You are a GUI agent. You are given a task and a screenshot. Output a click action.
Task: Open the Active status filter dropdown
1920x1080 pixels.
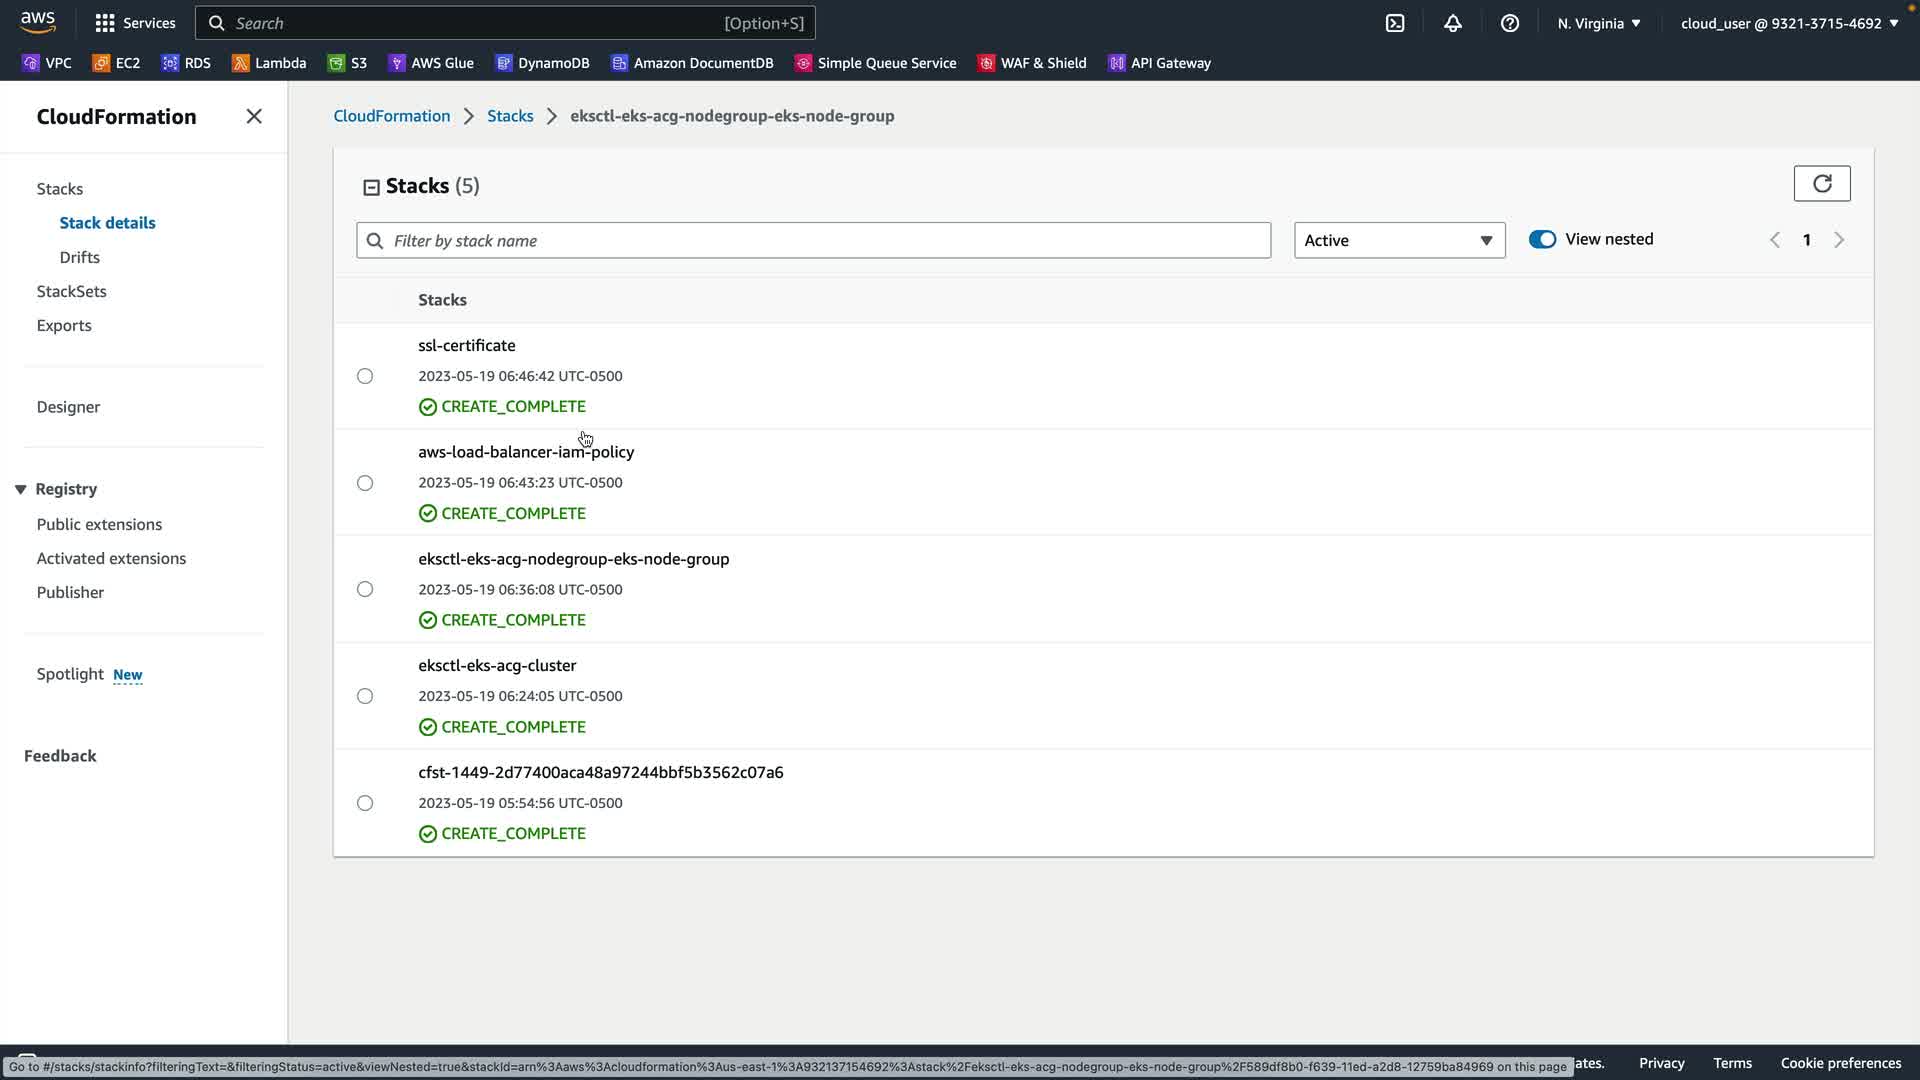click(x=1398, y=241)
